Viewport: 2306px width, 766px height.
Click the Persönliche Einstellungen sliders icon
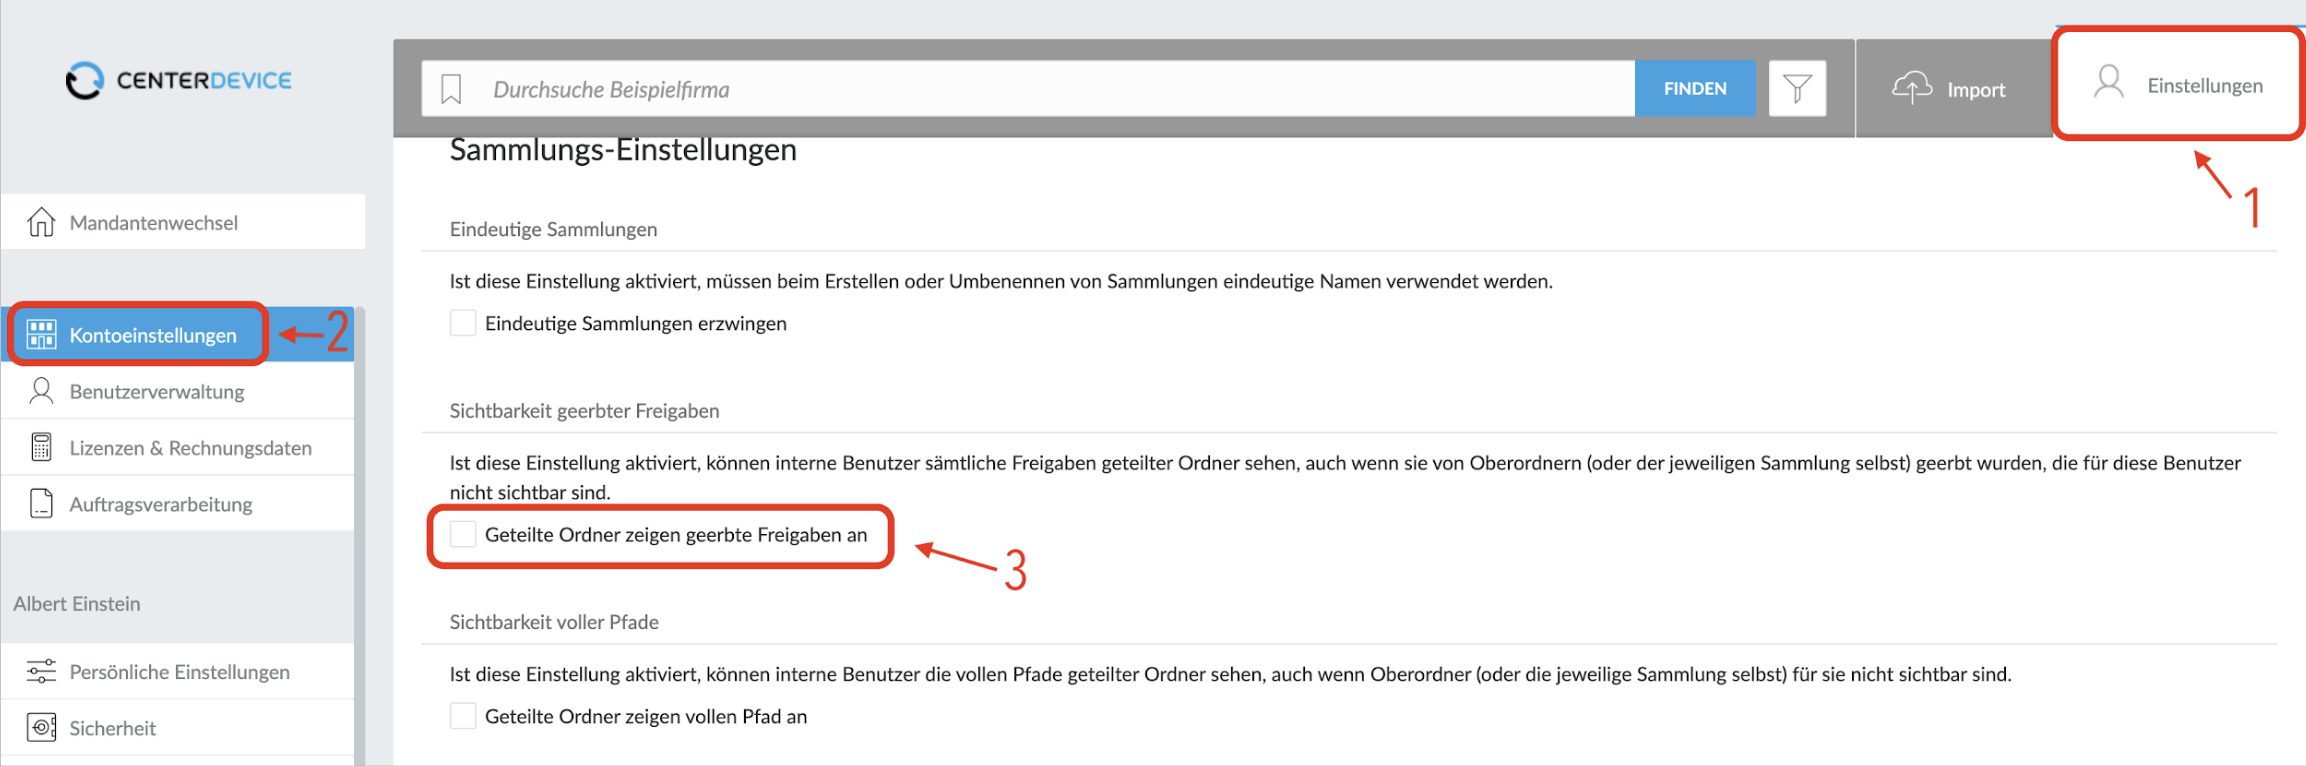[41, 671]
